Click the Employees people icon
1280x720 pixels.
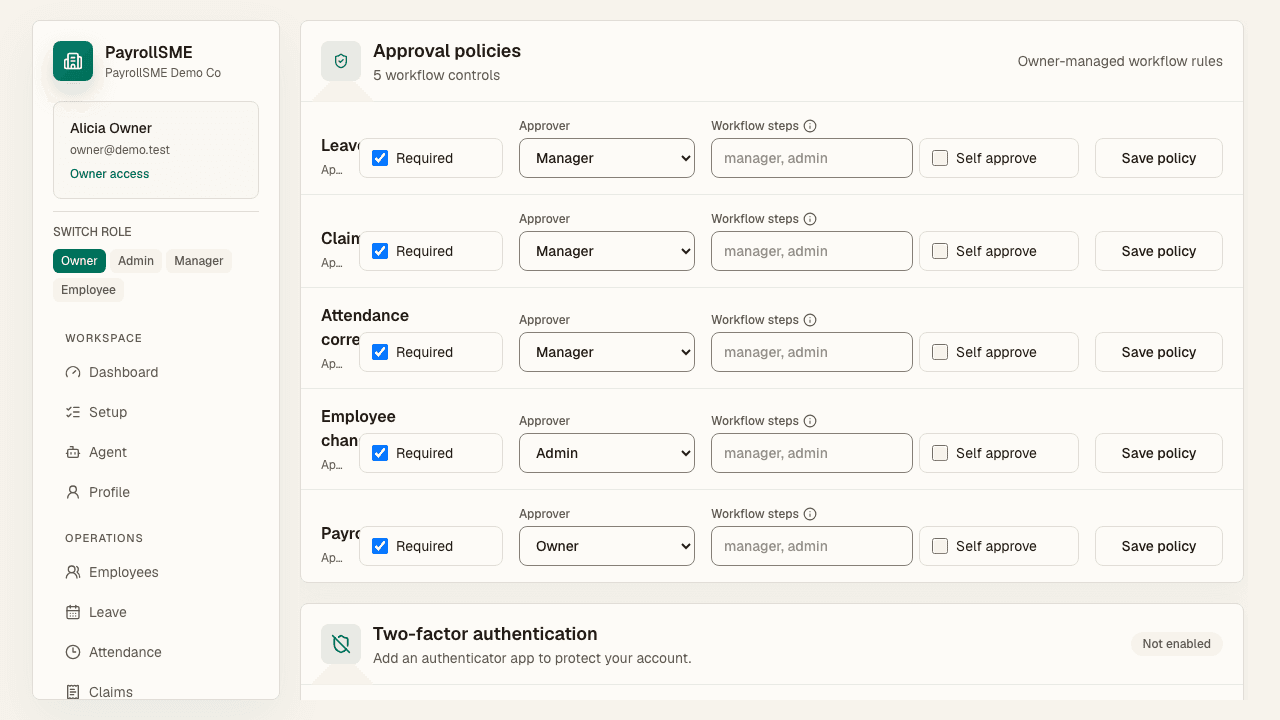[x=73, y=572]
